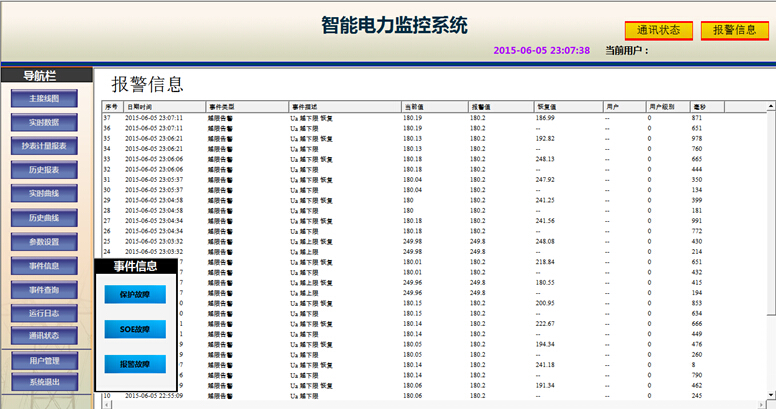Open 参数设置 settings page
The image size is (776, 409).
point(44,241)
